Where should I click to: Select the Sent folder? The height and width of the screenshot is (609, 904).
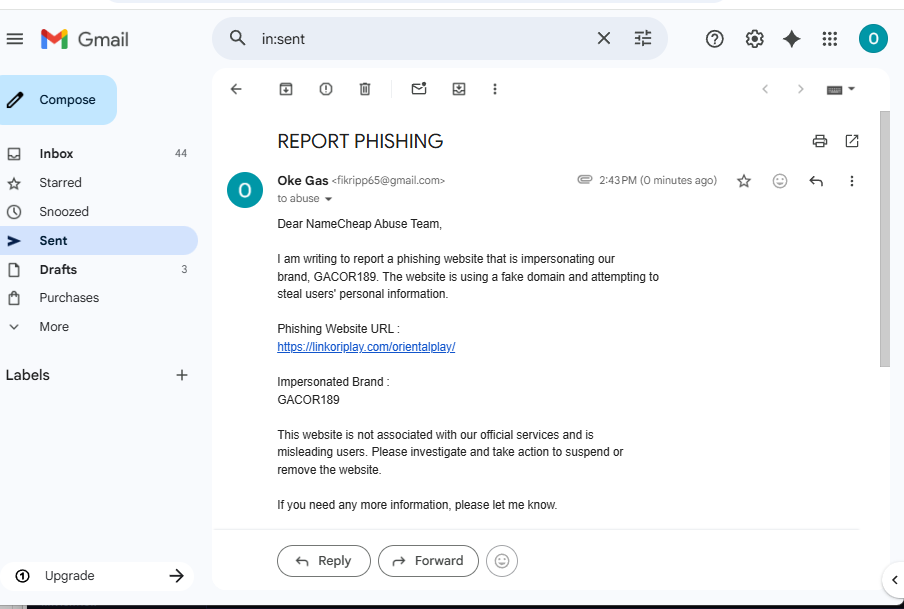click(x=98, y=240)
